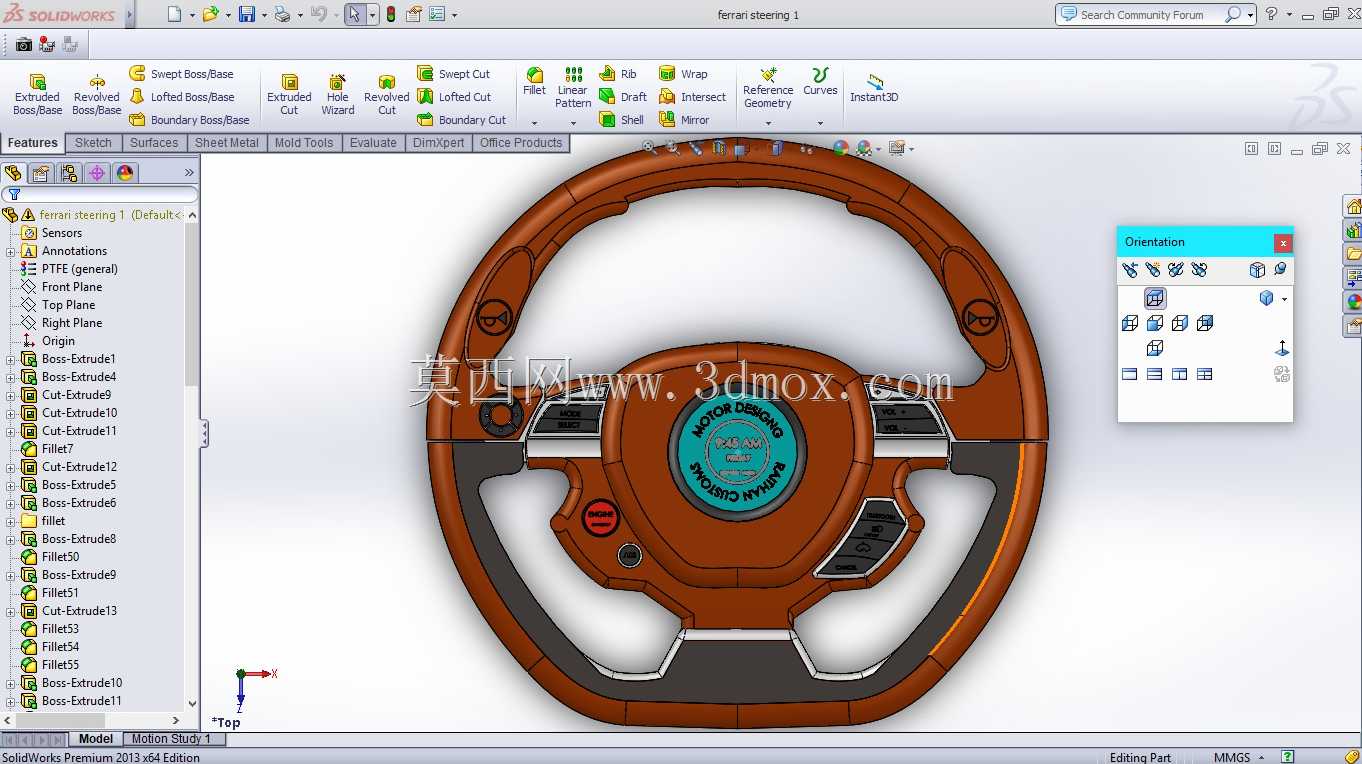Open the PropertyManager tab in left panel
This screenshot has width=1362, height=764.
click(41, 173)
